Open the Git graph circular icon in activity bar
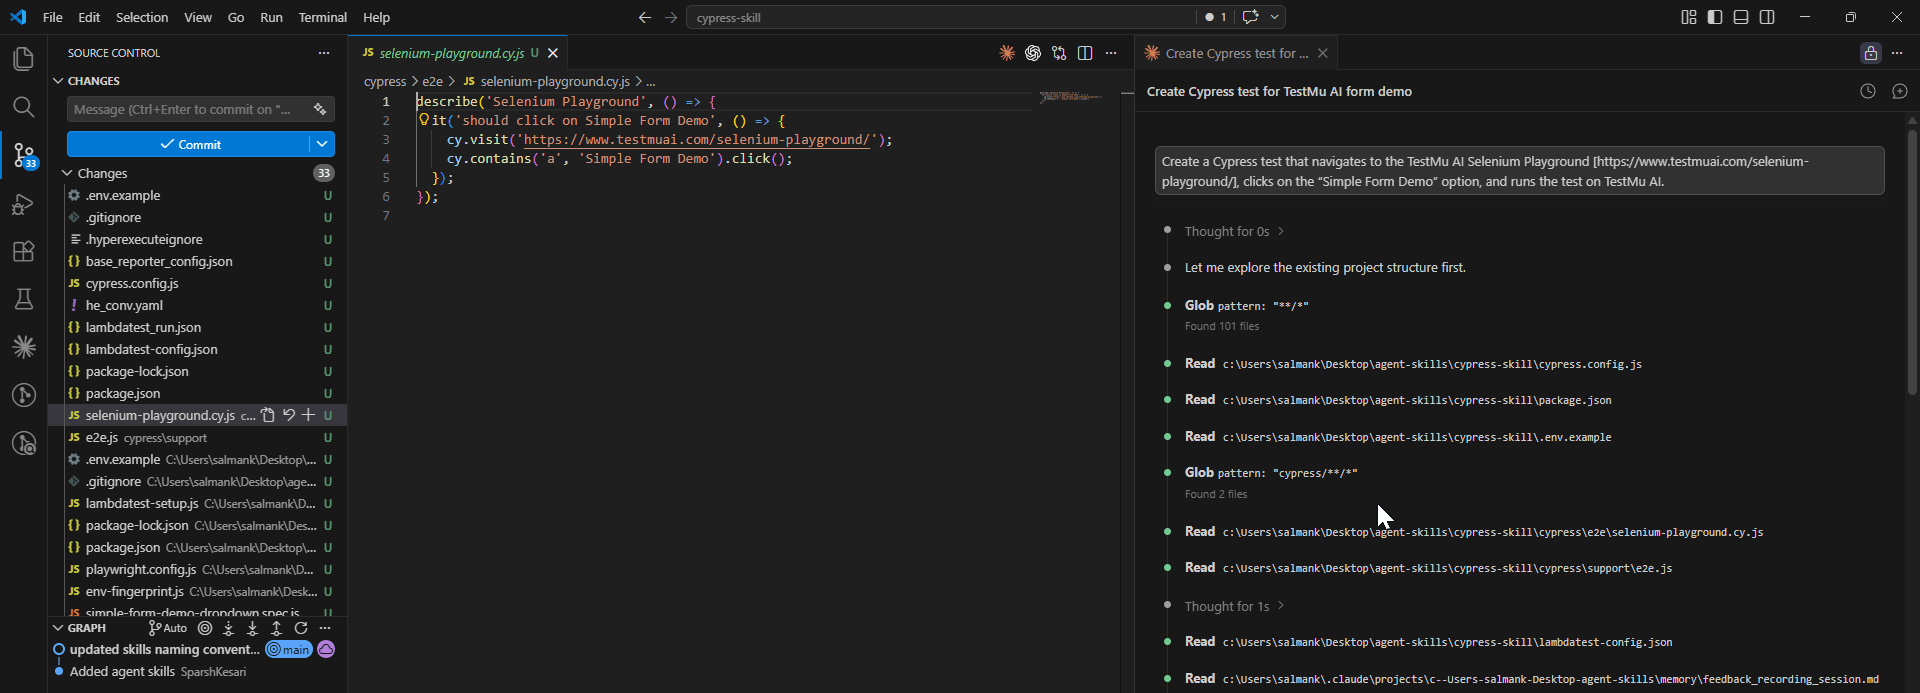 [x=24, y=395]
